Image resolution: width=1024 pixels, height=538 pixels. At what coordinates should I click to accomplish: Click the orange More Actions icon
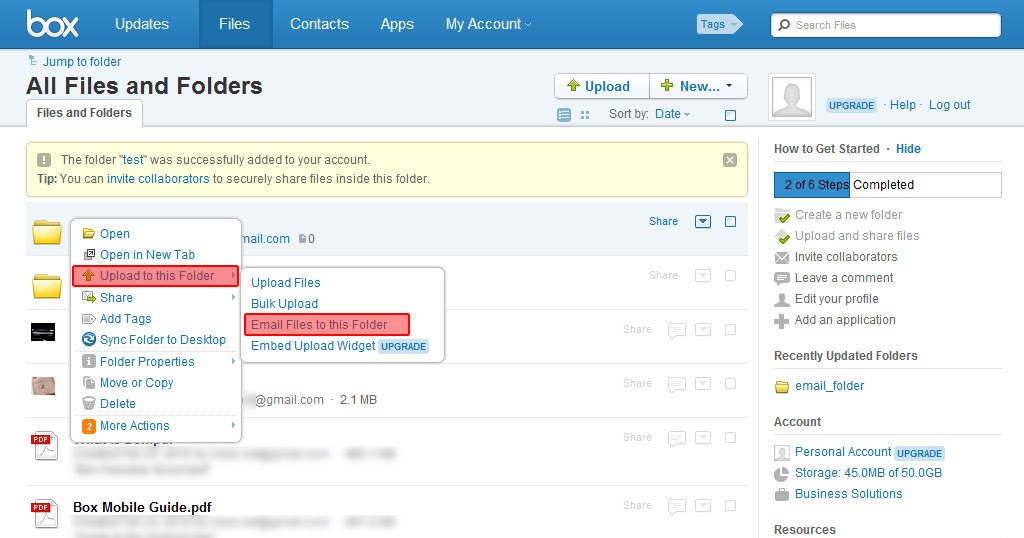click(x=89, y=426)
